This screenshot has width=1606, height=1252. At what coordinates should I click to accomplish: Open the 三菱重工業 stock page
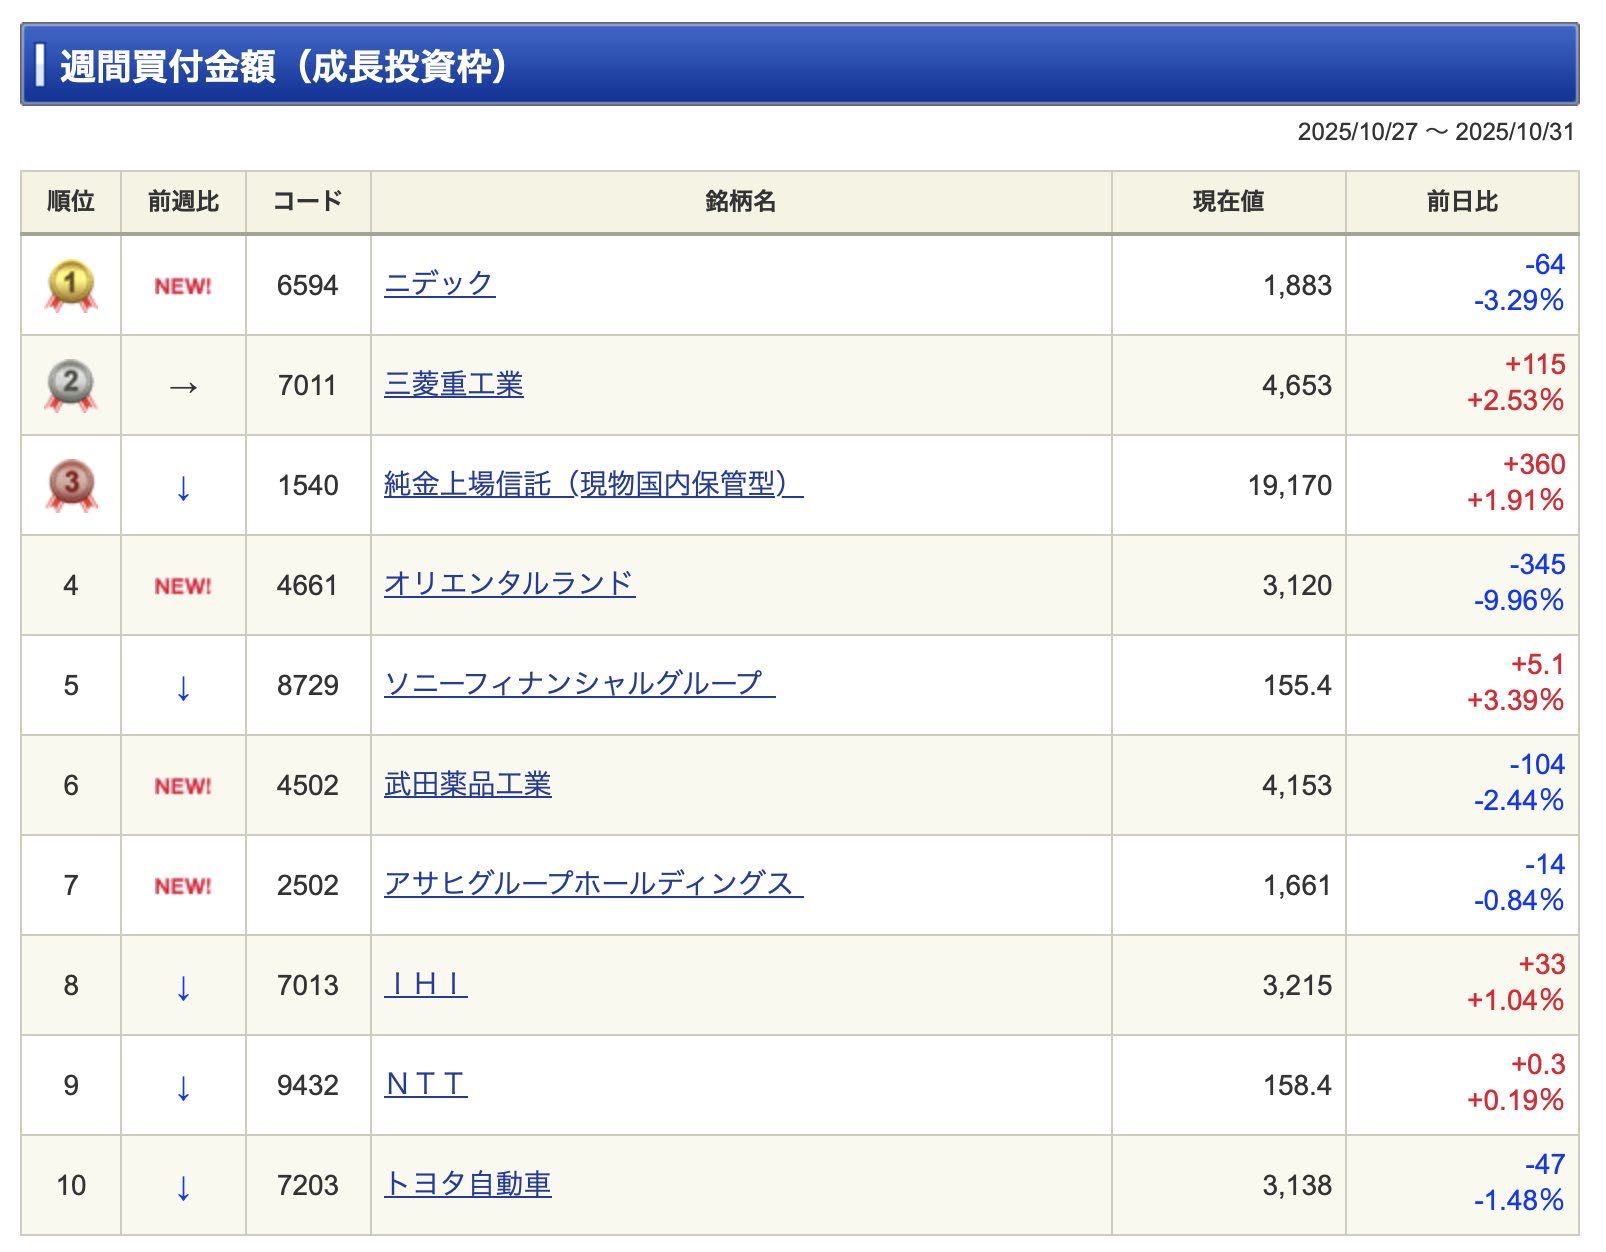pos(453,384)
